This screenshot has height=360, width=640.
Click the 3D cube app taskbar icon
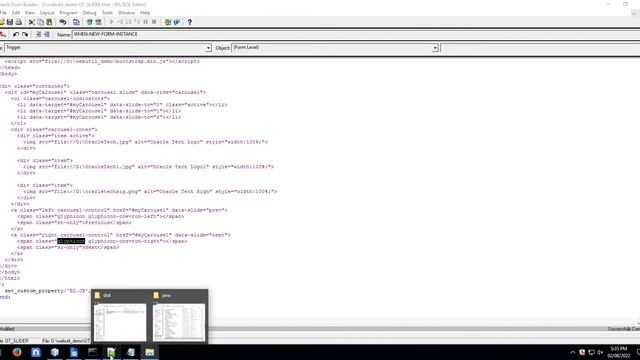coord(55,352)
